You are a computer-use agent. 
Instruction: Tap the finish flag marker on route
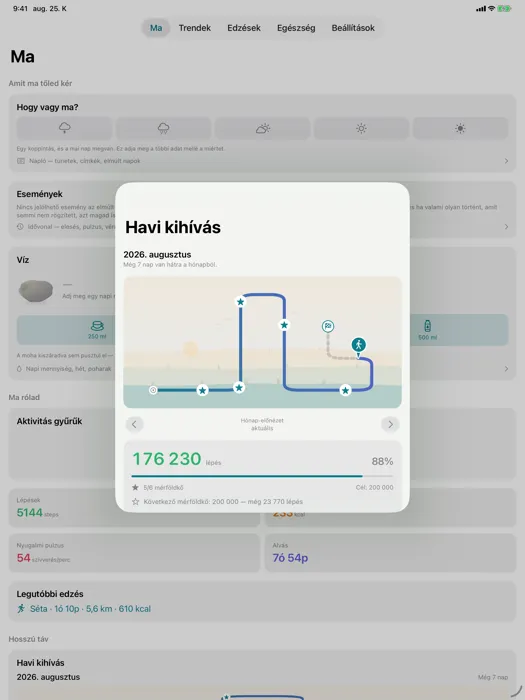point(328,326)
